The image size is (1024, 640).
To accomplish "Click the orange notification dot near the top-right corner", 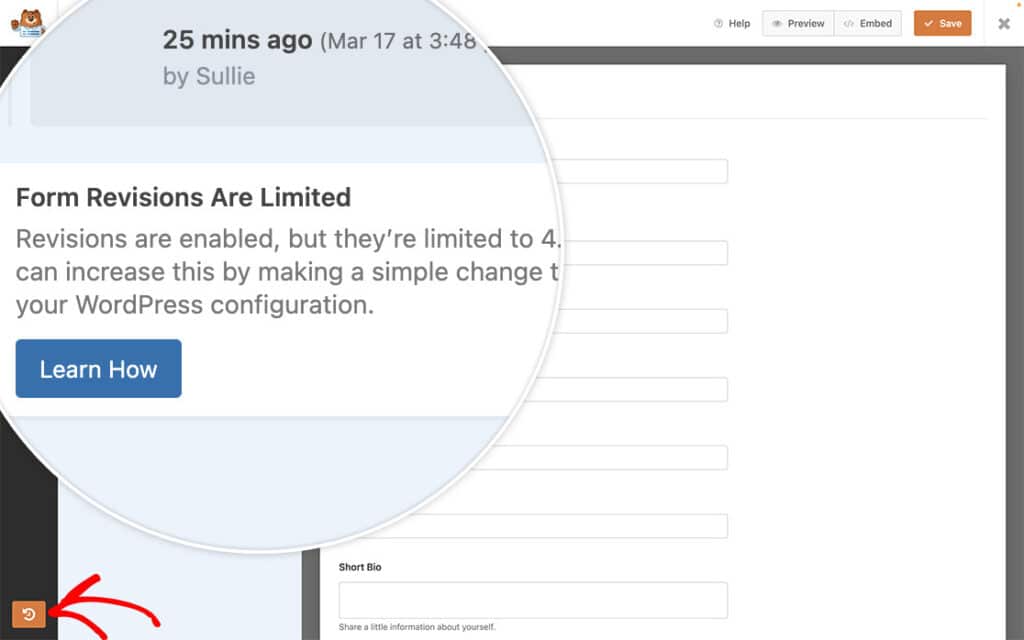I will click(1019, 6).
